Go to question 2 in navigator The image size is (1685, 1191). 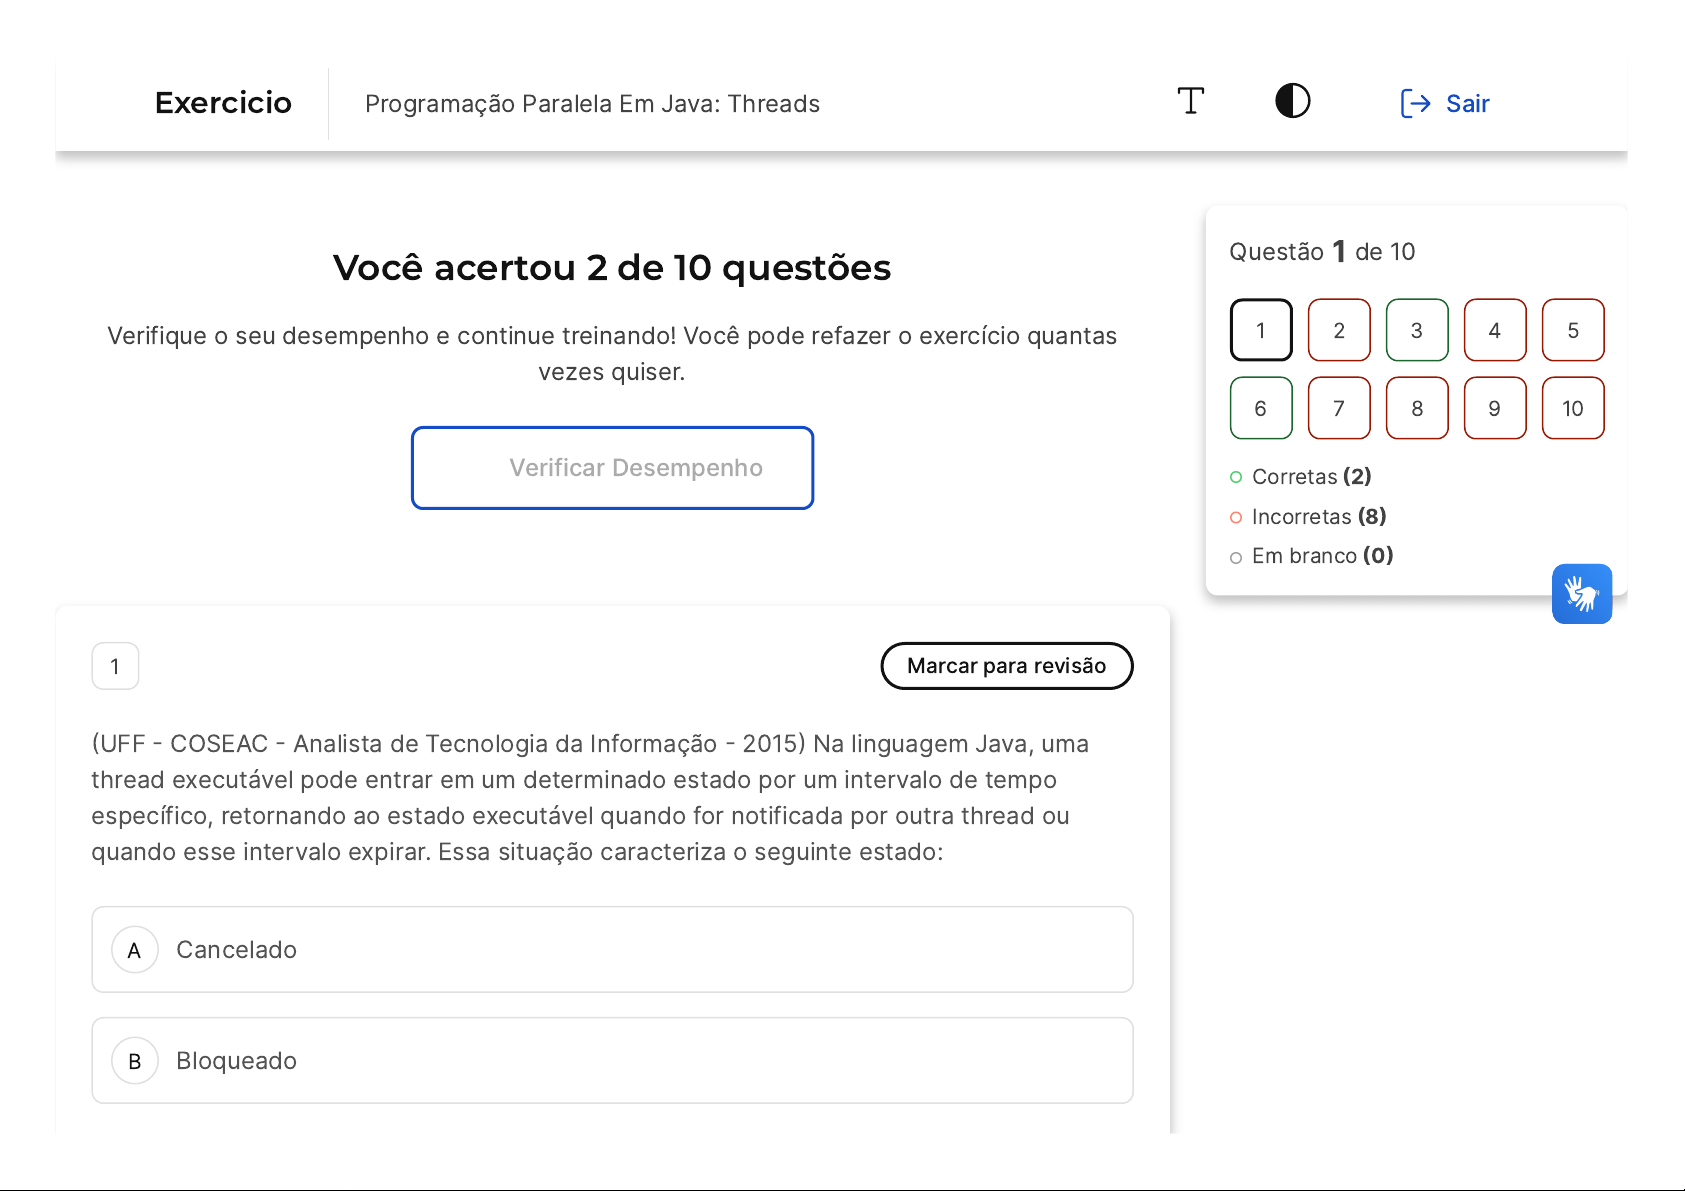(x=1339, y=330)
